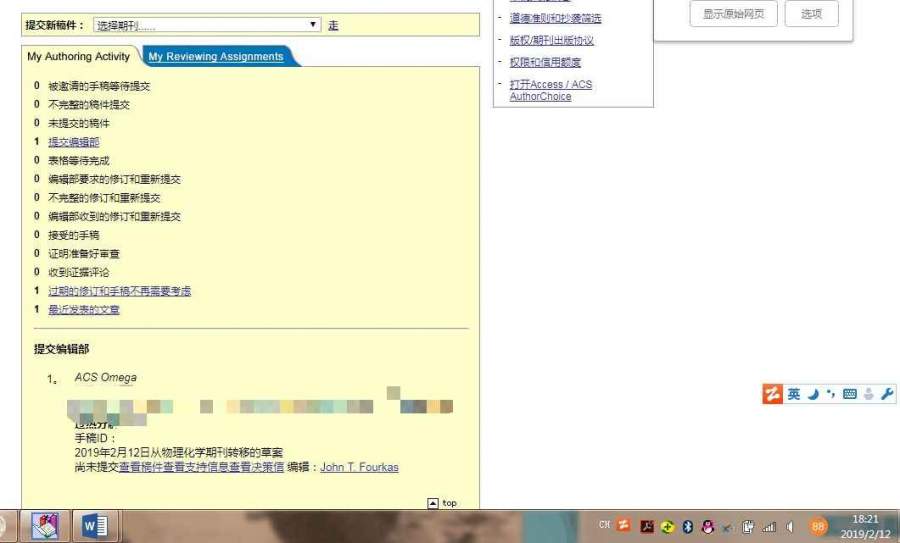This screenshot has width=900, height=543.
Task: Click the ACS Omega journal name
Action: (x=106, y=377)
